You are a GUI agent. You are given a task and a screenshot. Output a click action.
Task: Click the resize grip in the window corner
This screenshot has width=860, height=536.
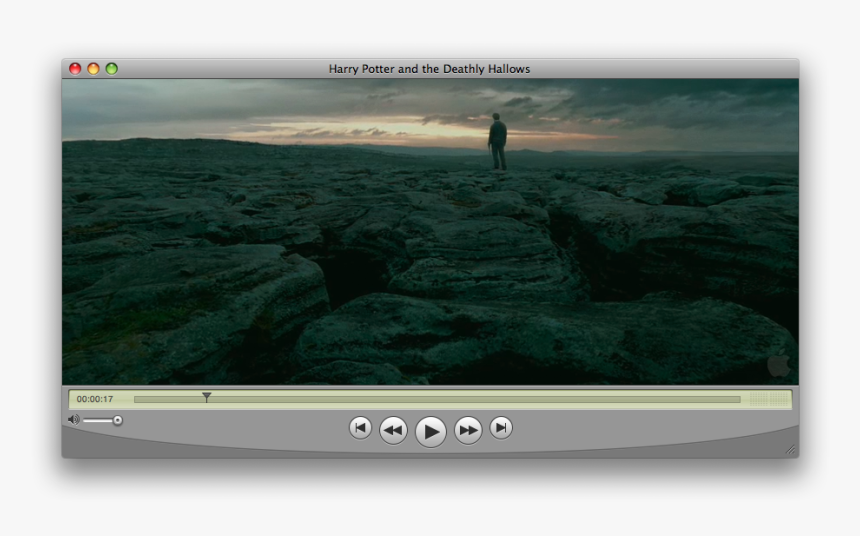coord(790,450)
